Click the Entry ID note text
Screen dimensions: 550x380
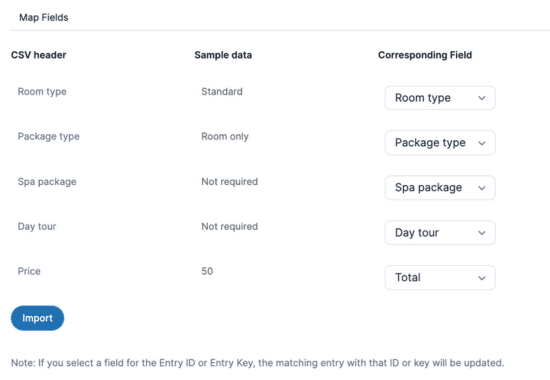(257, 363)
